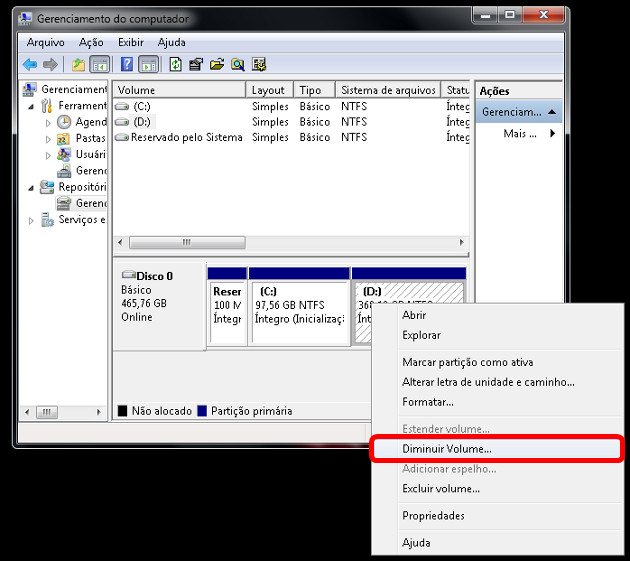Screen dimensions: 630x561
Task: Sort by Sistema de arquivos column header
Action: pos(389,90)
